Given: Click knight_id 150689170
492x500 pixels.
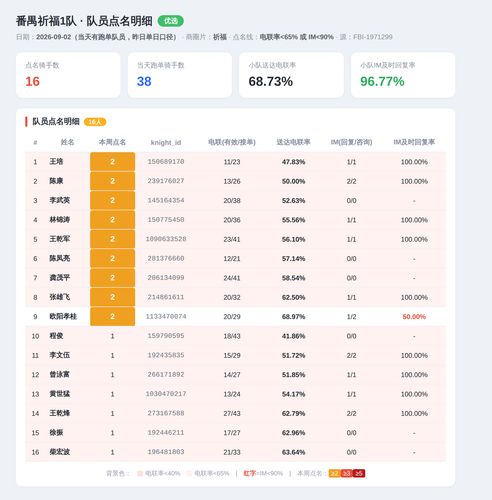Looking at the screenshot, I should pos(166,162).
